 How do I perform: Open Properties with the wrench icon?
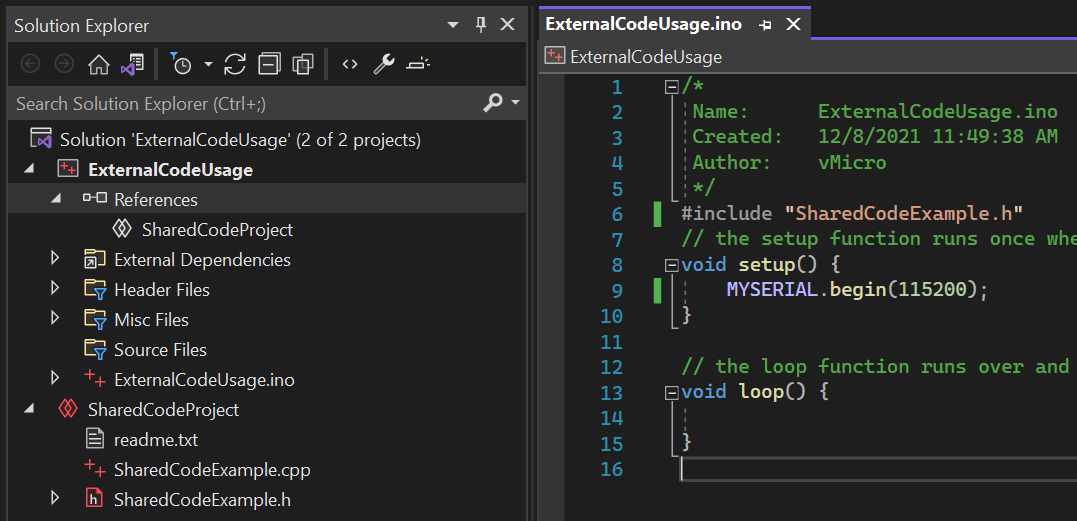[384, 65]
